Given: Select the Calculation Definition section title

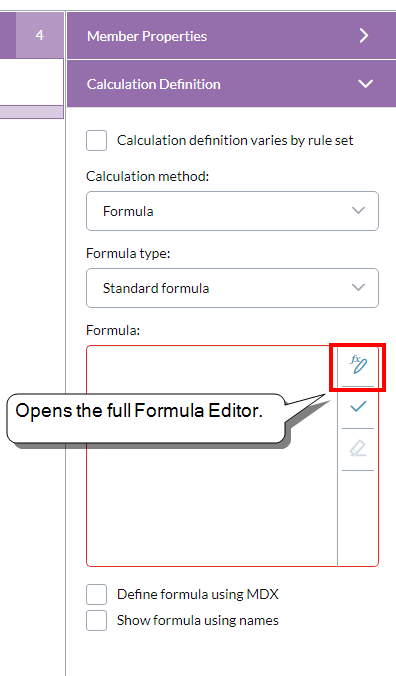Looking at the screenshot, I should tap(154, 84).
